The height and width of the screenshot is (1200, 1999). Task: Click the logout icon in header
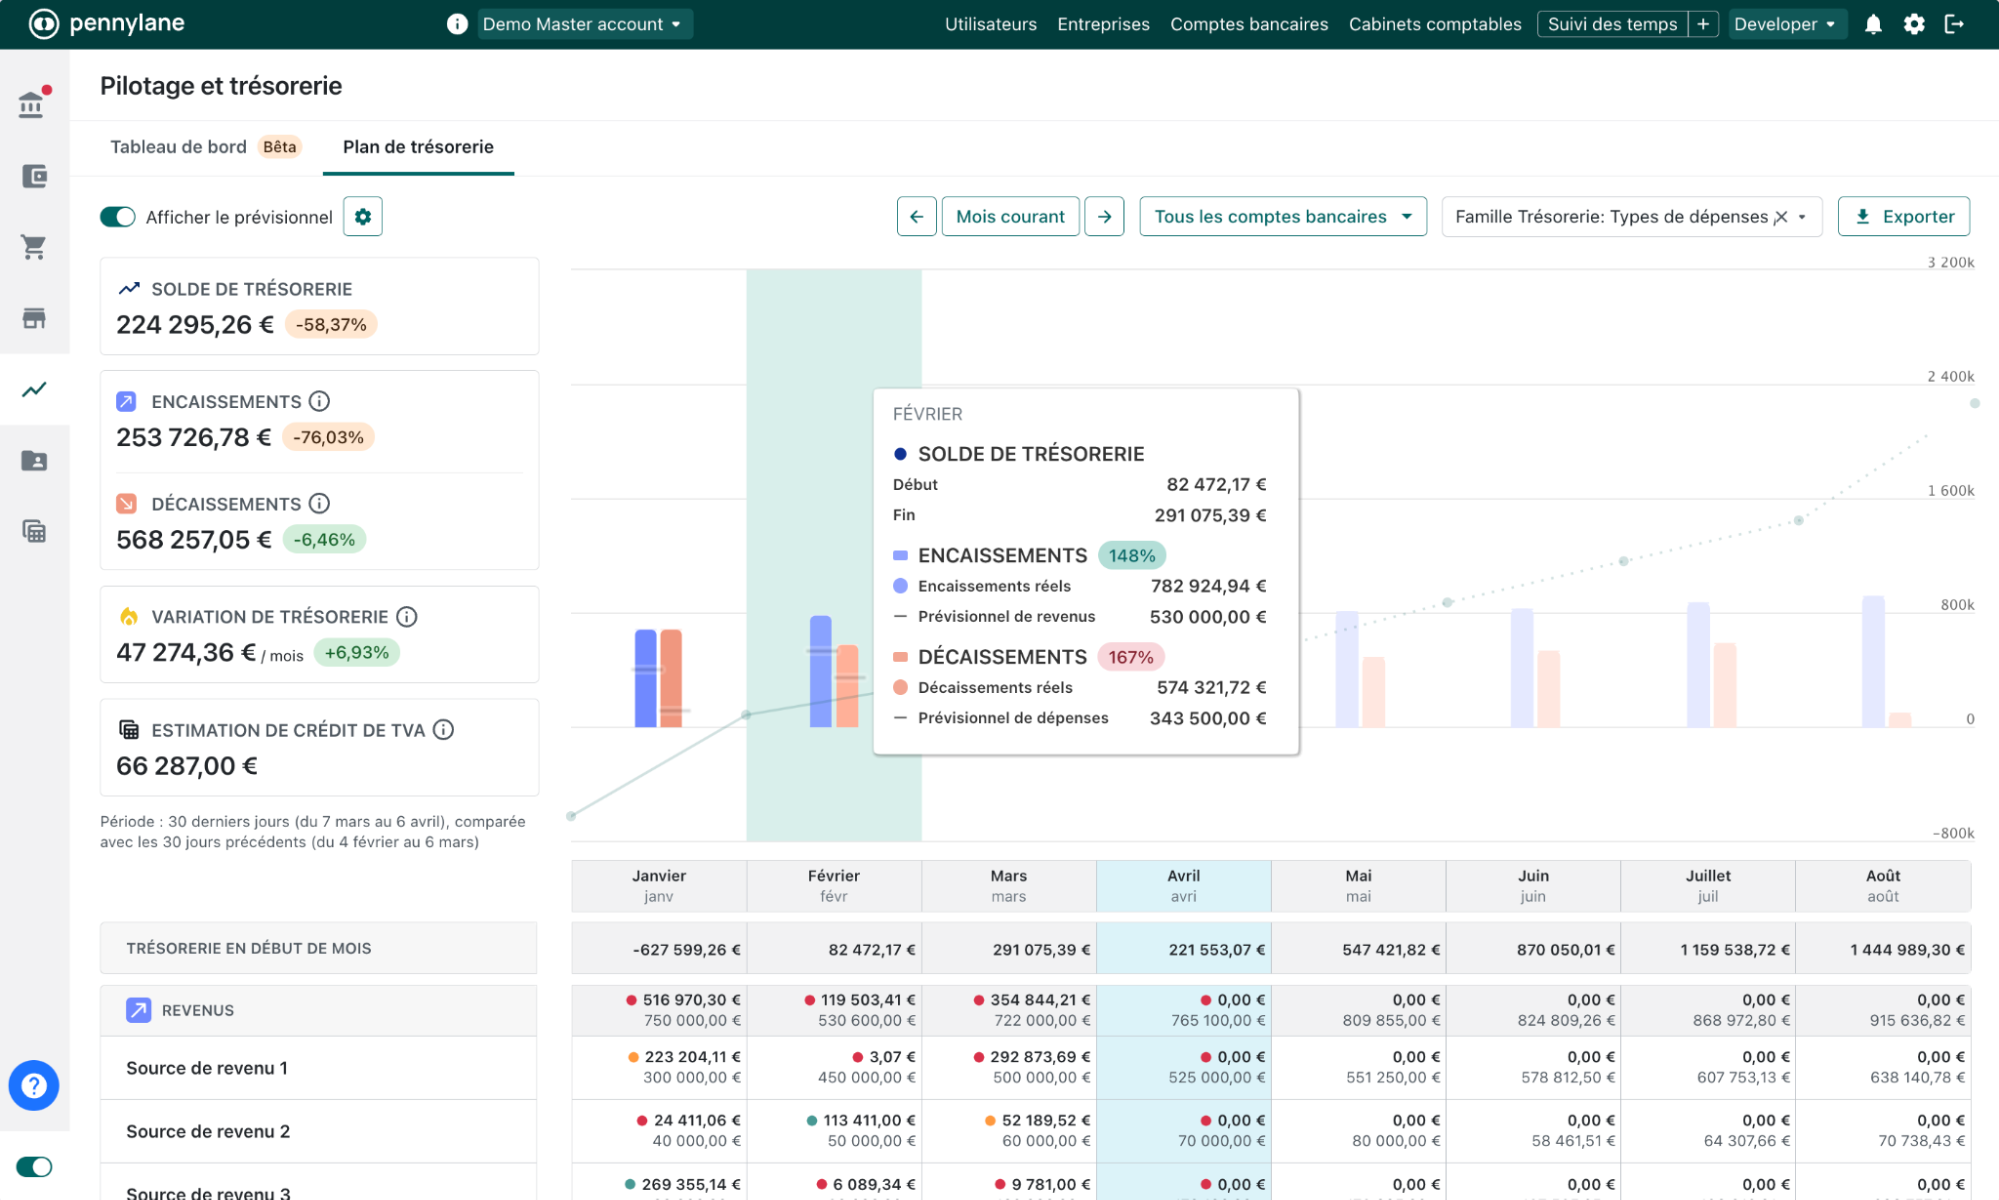pyautogui.click(x=1954, y=24)
